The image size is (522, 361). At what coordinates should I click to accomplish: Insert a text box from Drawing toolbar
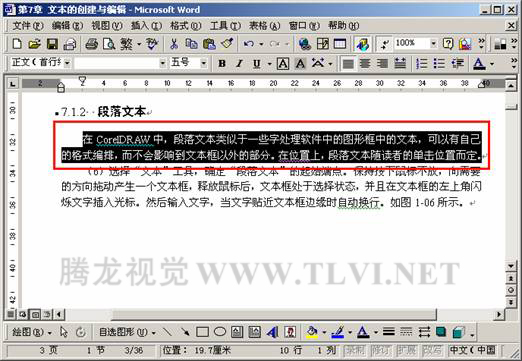[x=237, y=332]
